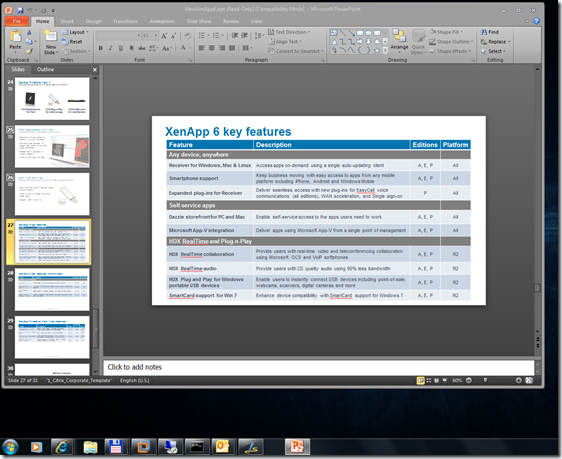This screenshot has height=459, width=562.
Task: Click the Find button
Action: pyautogui.click(x=490, y=32)
